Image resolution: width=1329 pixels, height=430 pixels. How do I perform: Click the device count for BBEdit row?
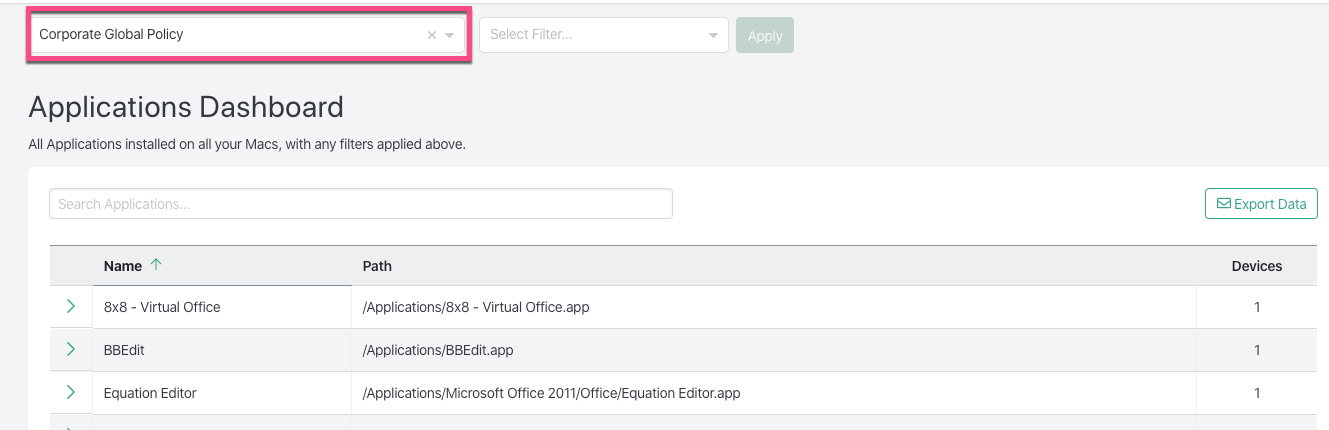click(x=1257, y=350)
